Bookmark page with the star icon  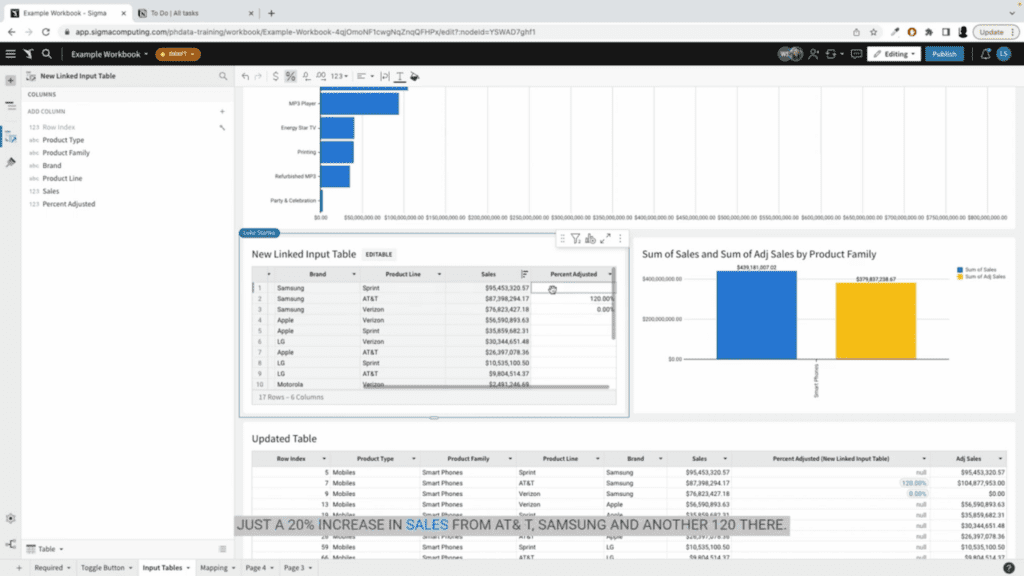click(873, 32)
